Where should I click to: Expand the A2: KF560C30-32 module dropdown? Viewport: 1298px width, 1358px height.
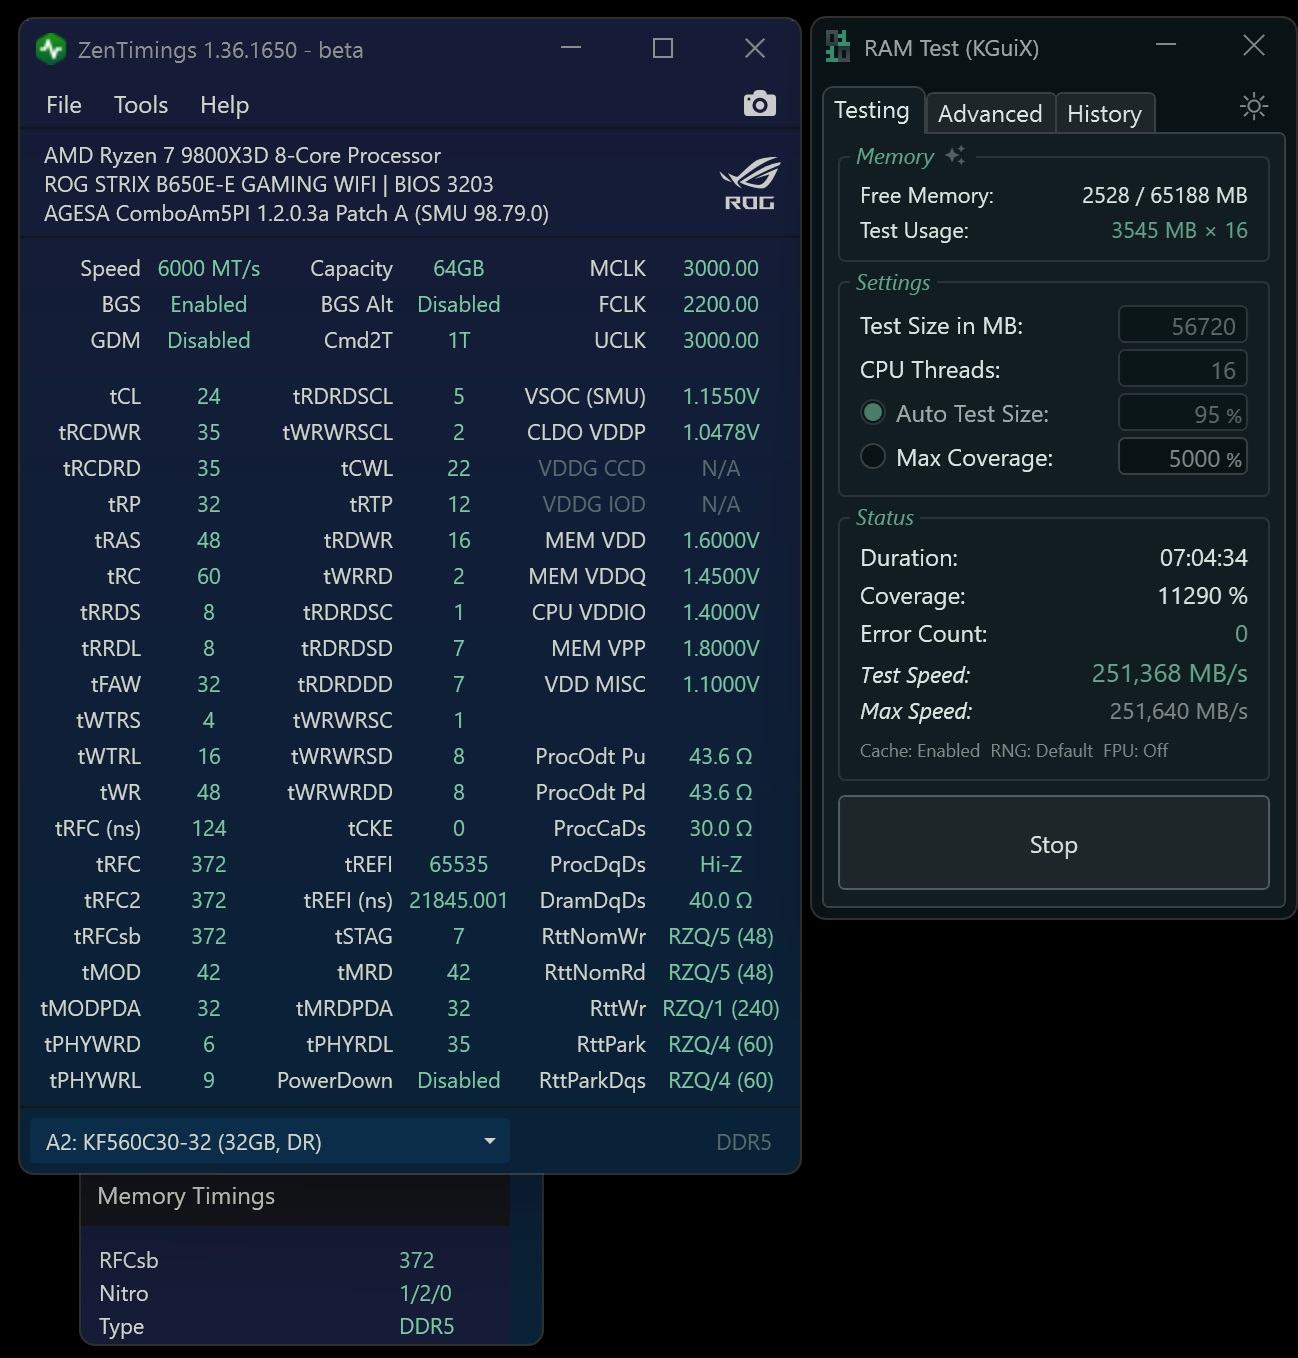click(270, 1141)
